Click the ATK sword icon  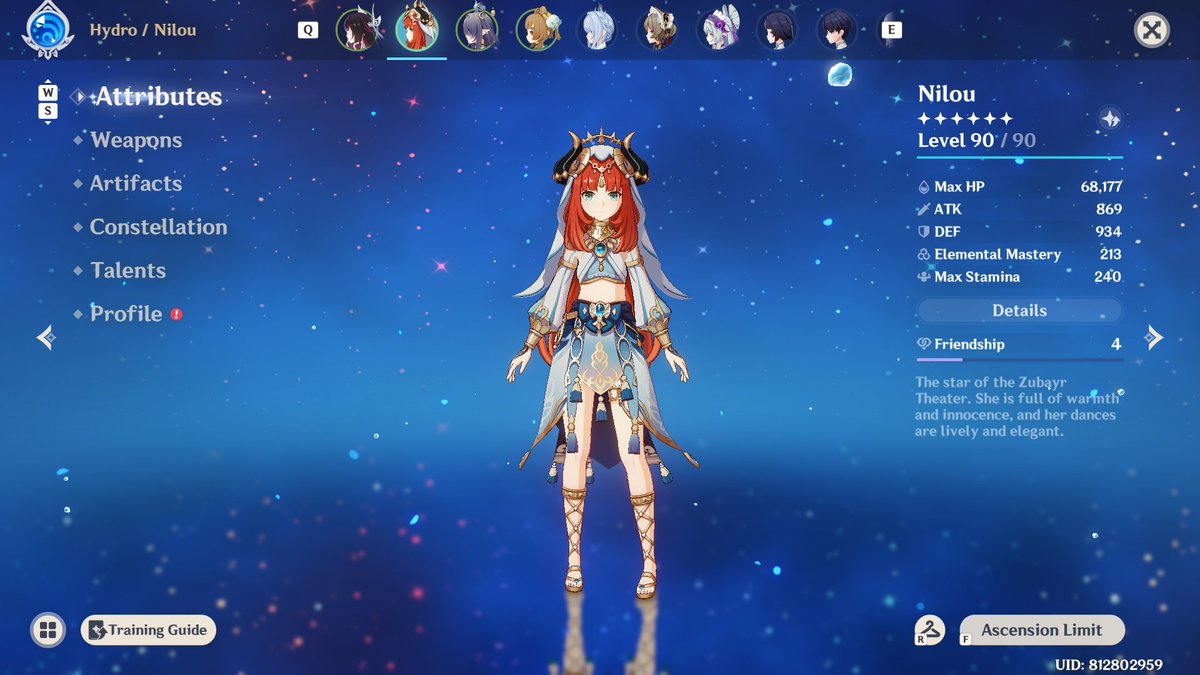coord(923,209)
